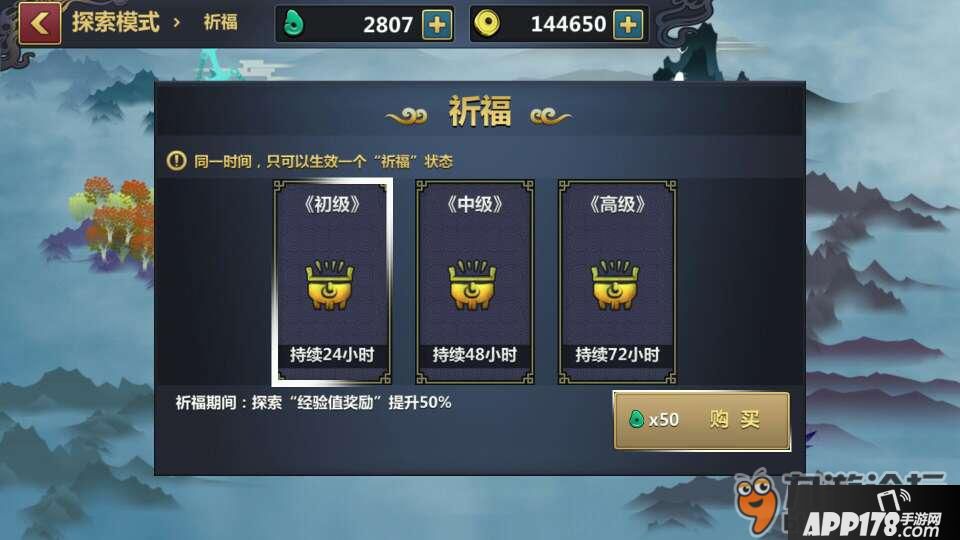
Task: Tap the 144650 gold balance
Action: click(x=568, y=24)
